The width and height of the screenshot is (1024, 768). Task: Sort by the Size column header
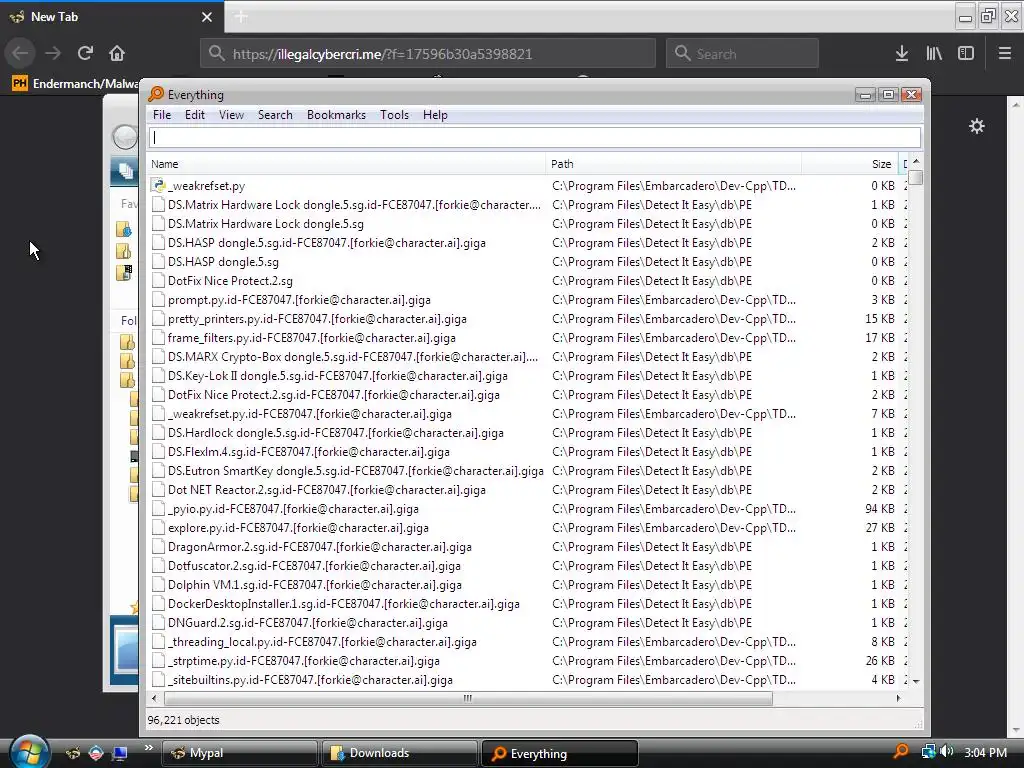pos(850,164)
